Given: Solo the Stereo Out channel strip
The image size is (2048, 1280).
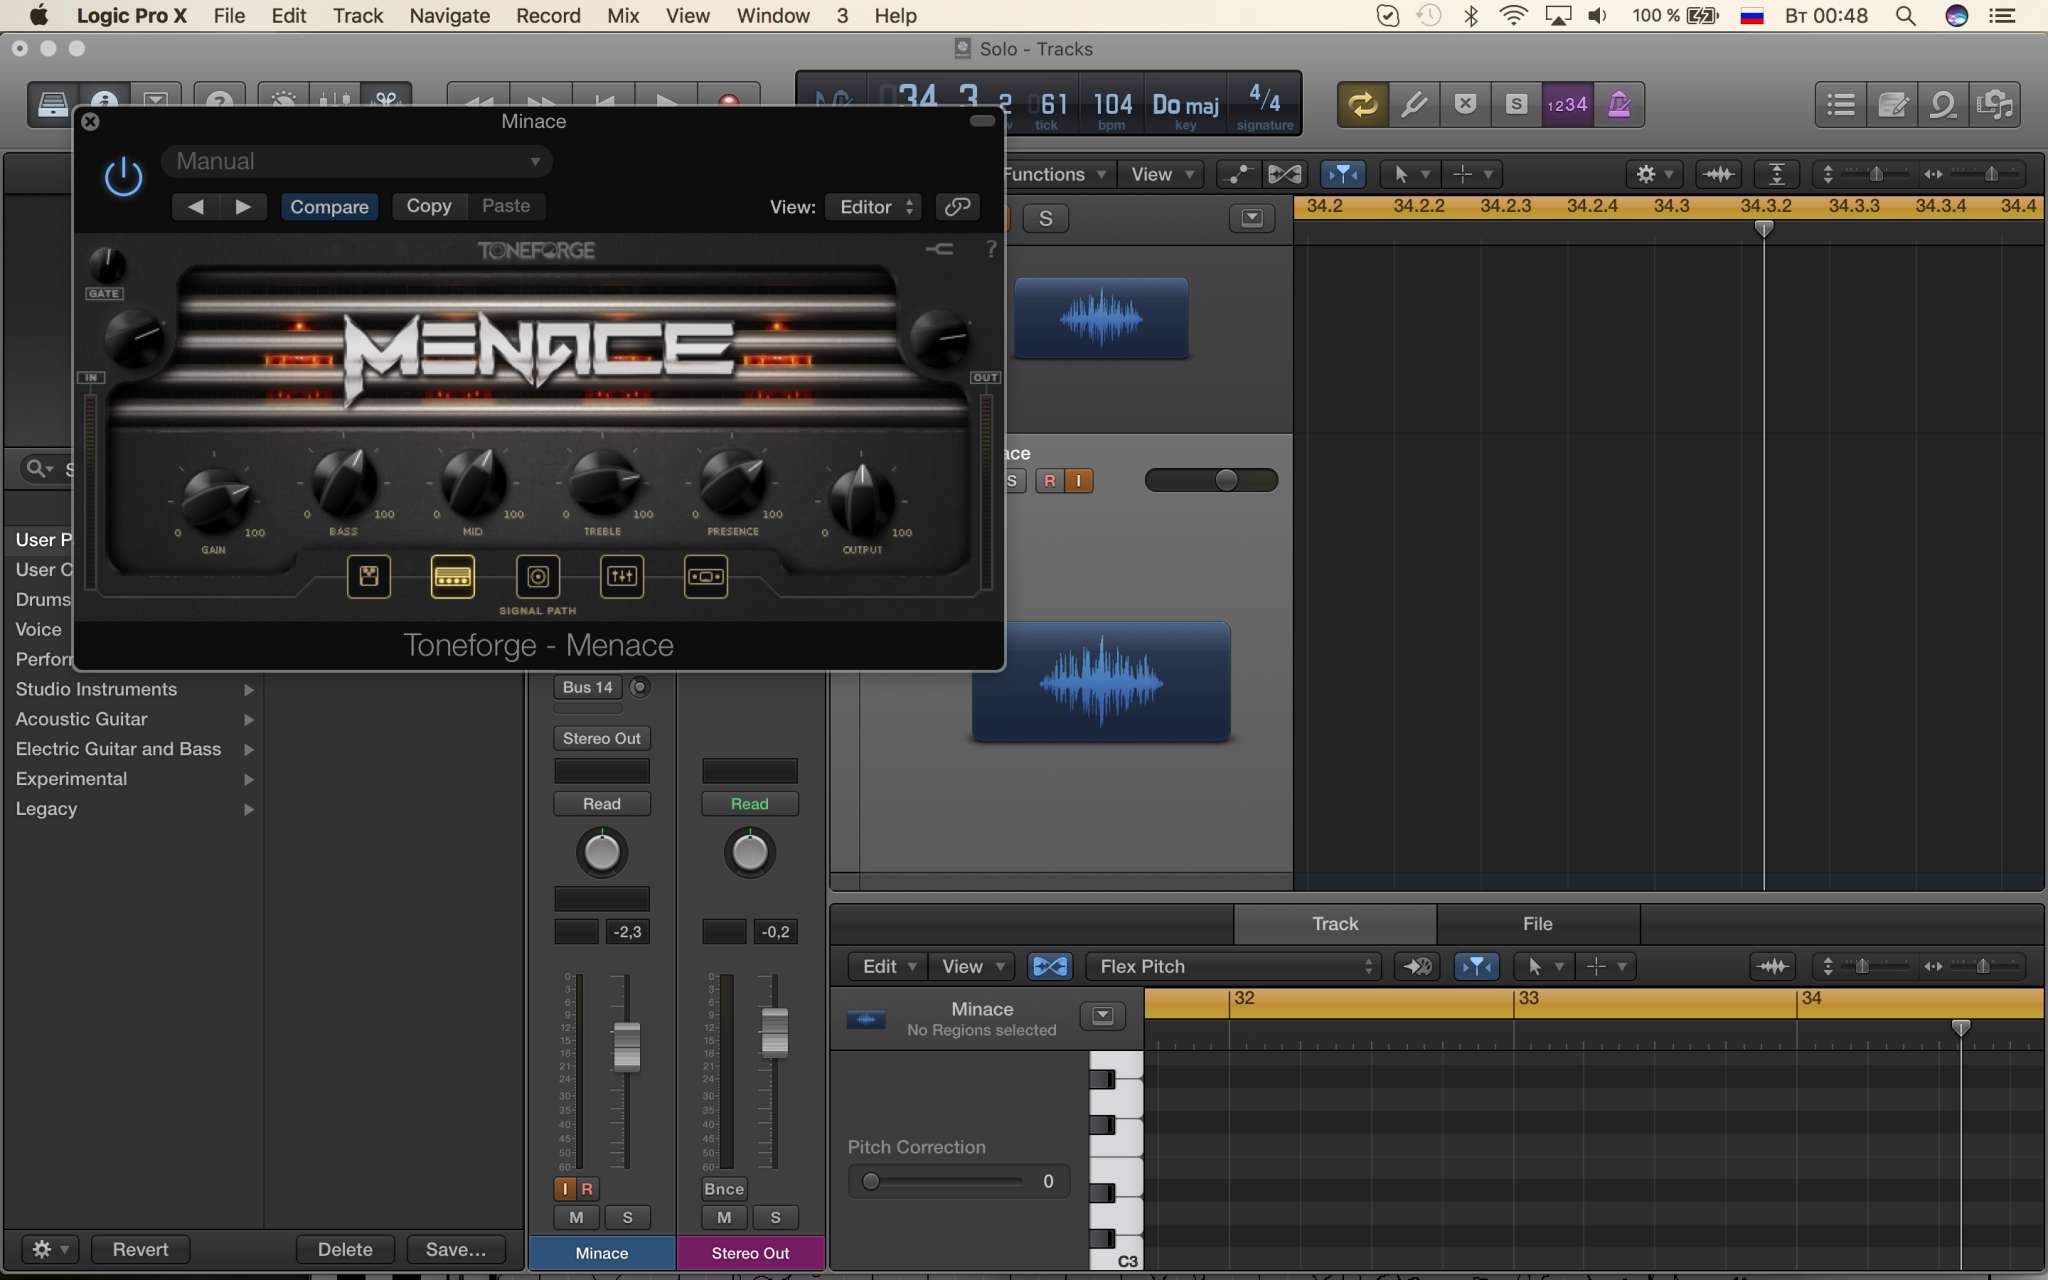Looking at the screenshot, I should coord(775,1217).
